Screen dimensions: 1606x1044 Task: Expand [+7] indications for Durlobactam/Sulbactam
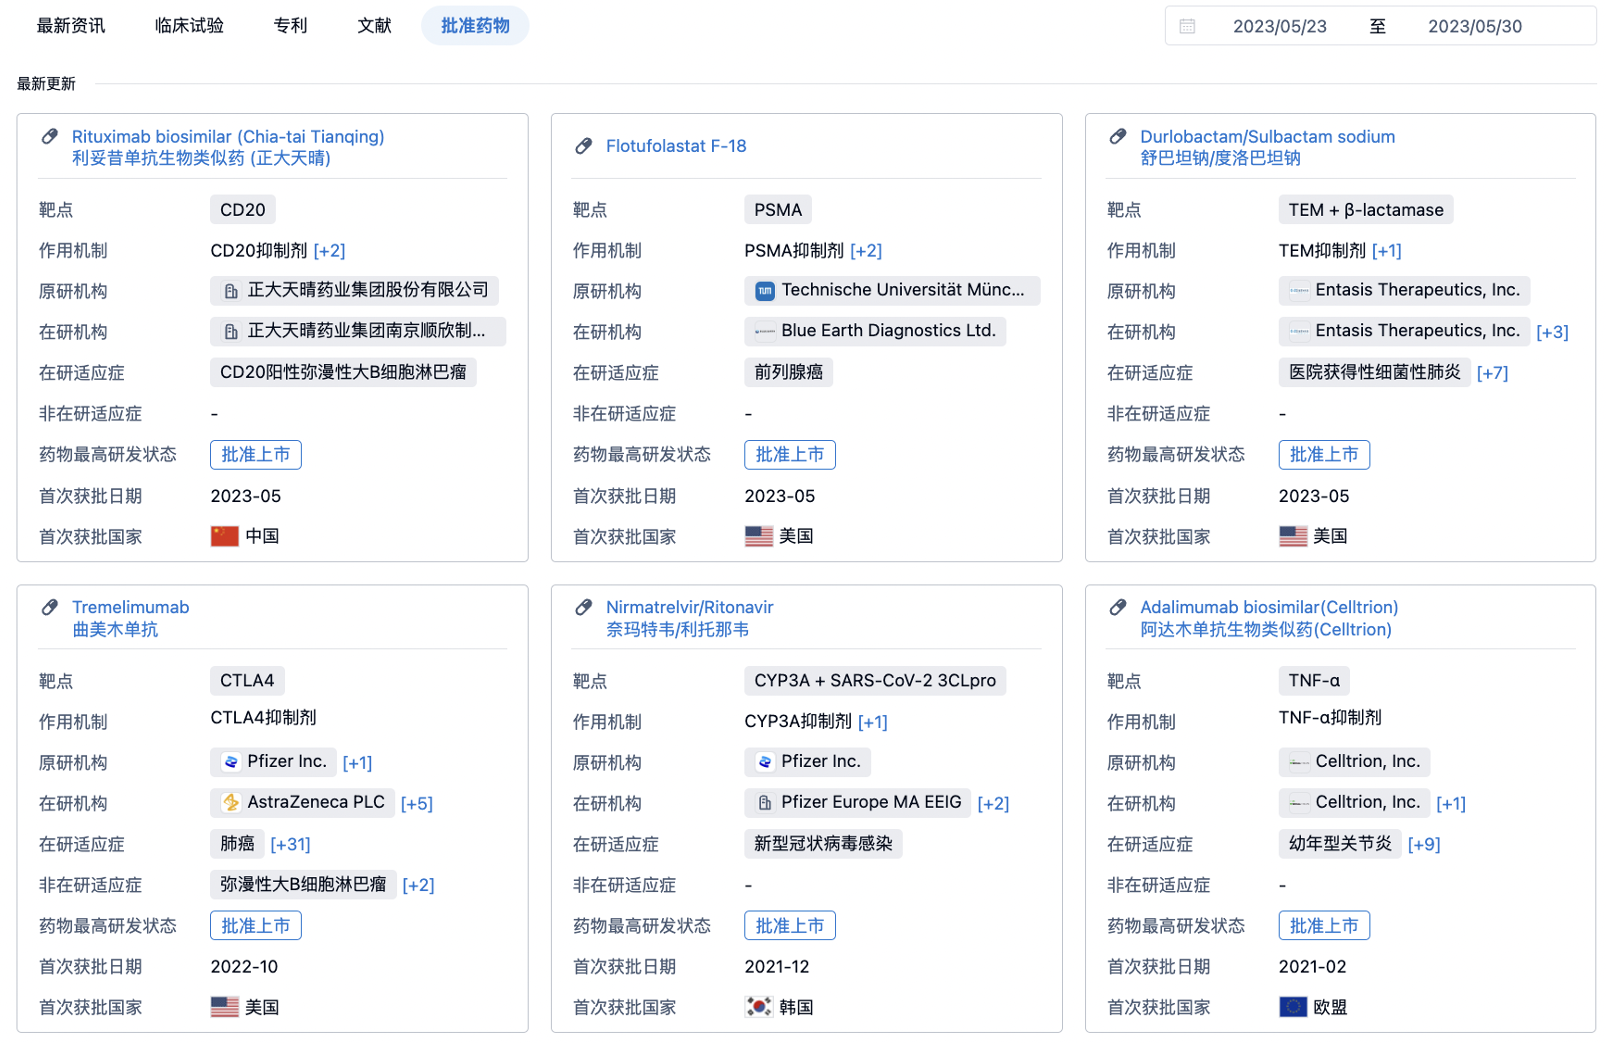tap(1492, 373)
